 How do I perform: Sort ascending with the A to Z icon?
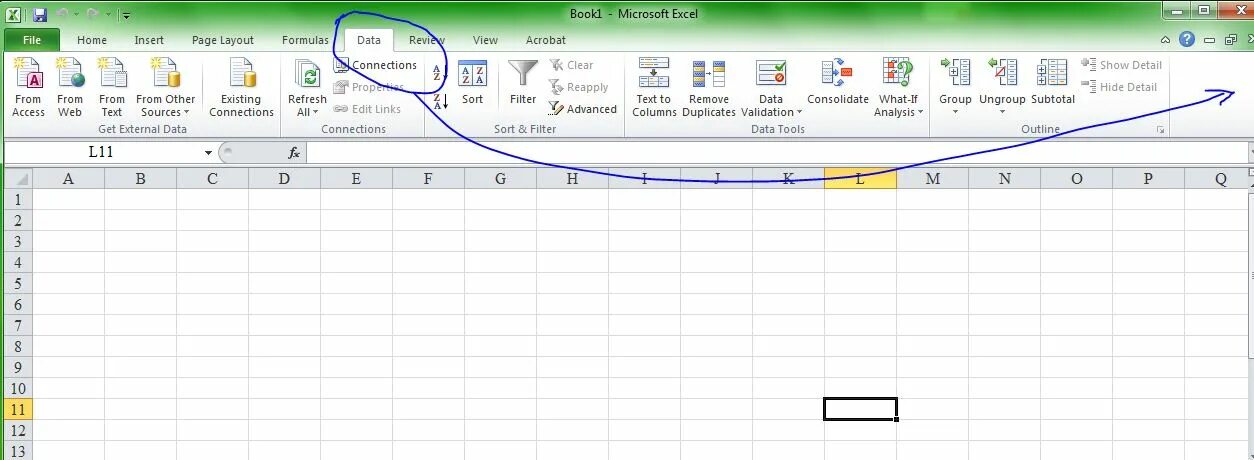tap(440, 73)
